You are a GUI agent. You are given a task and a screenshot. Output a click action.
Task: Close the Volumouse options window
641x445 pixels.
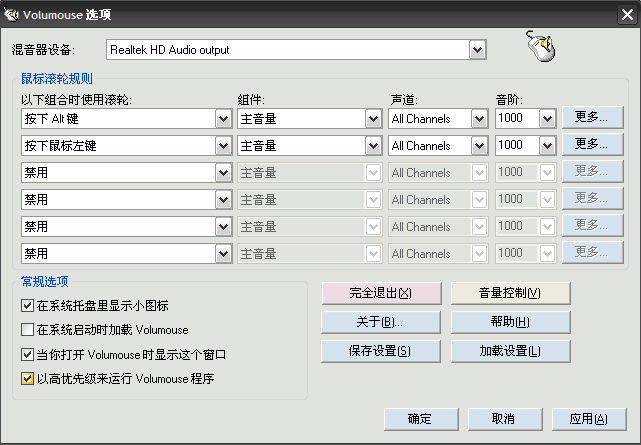pos(627,15)
